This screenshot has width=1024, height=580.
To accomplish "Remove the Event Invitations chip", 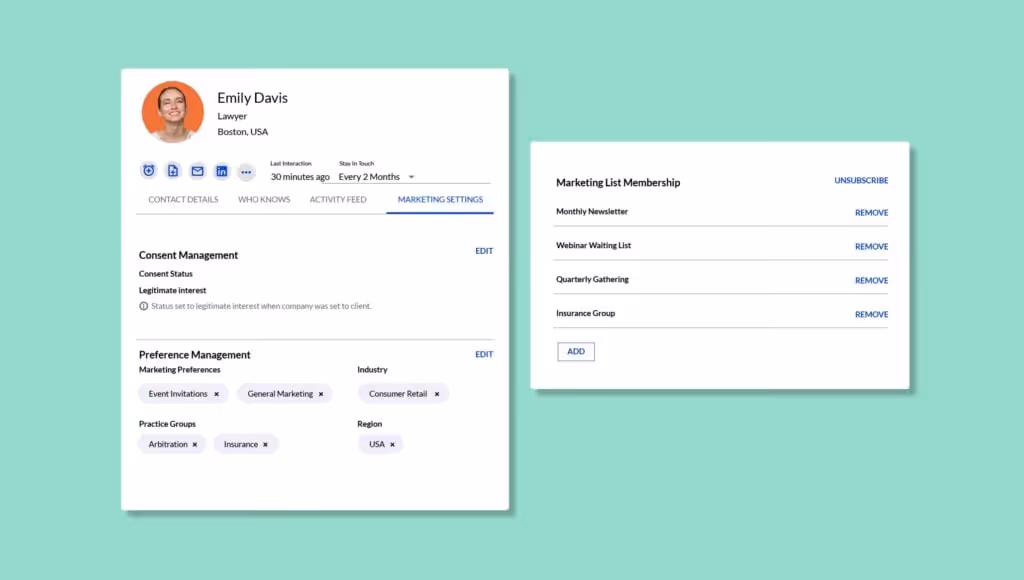I will pyautogui.click(x=216, y=394).
